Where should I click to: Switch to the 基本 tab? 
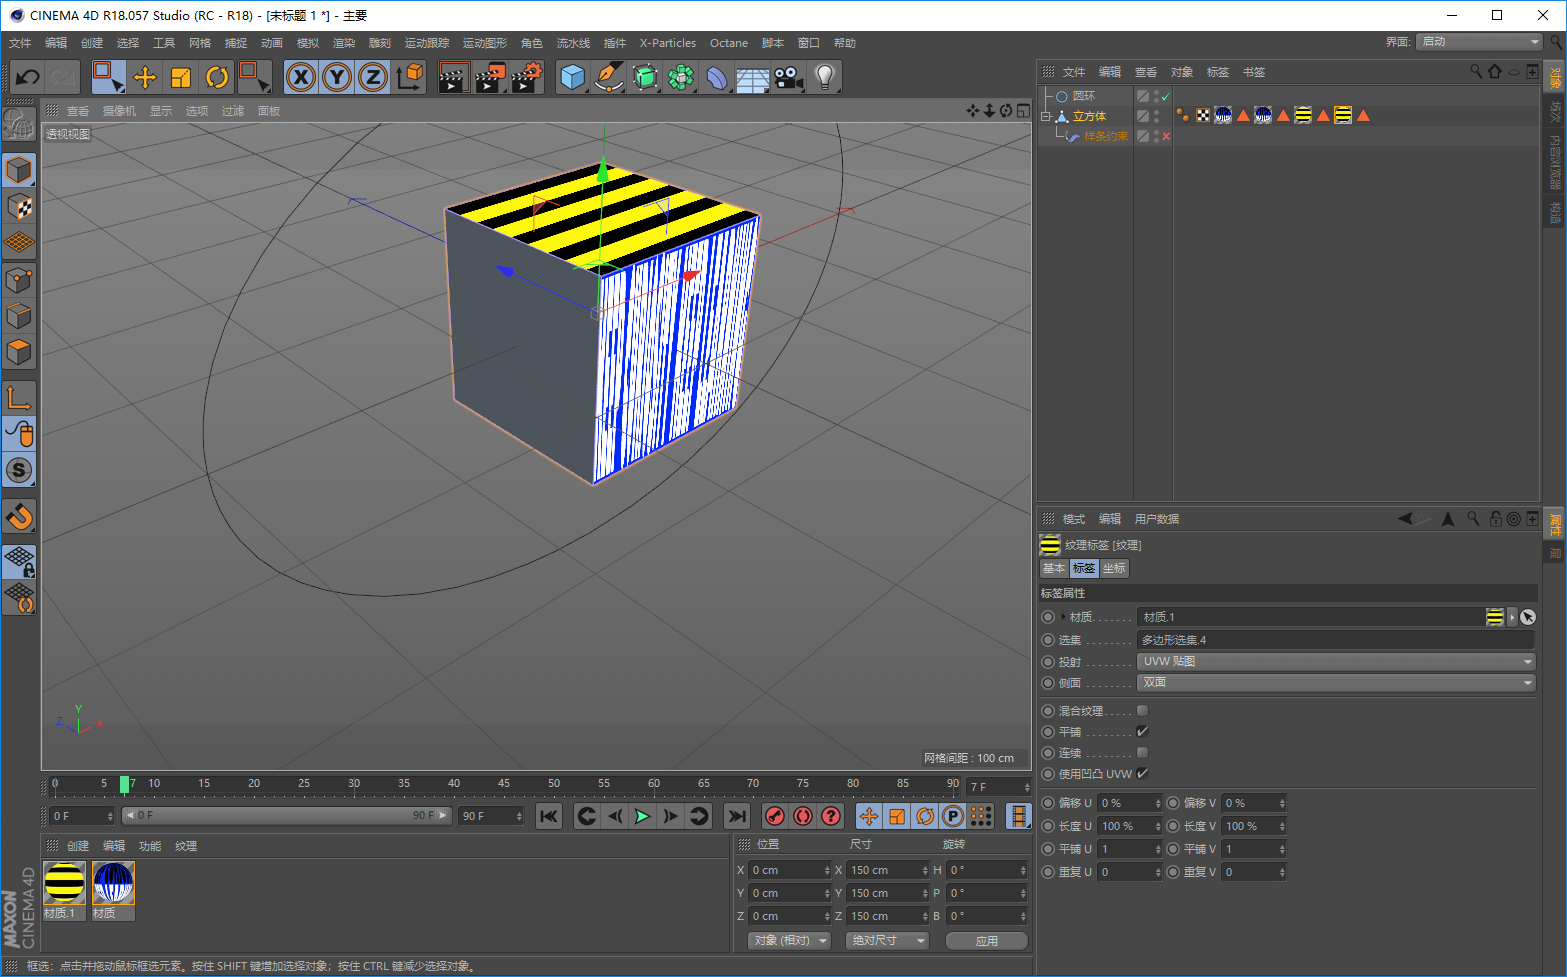click(x=1054, y=568)
